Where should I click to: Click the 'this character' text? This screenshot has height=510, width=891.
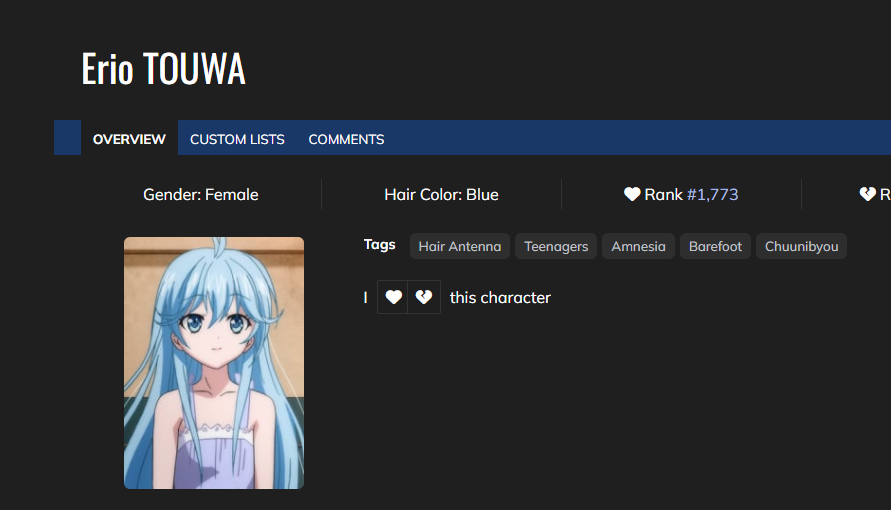click(x=500, y=298)
